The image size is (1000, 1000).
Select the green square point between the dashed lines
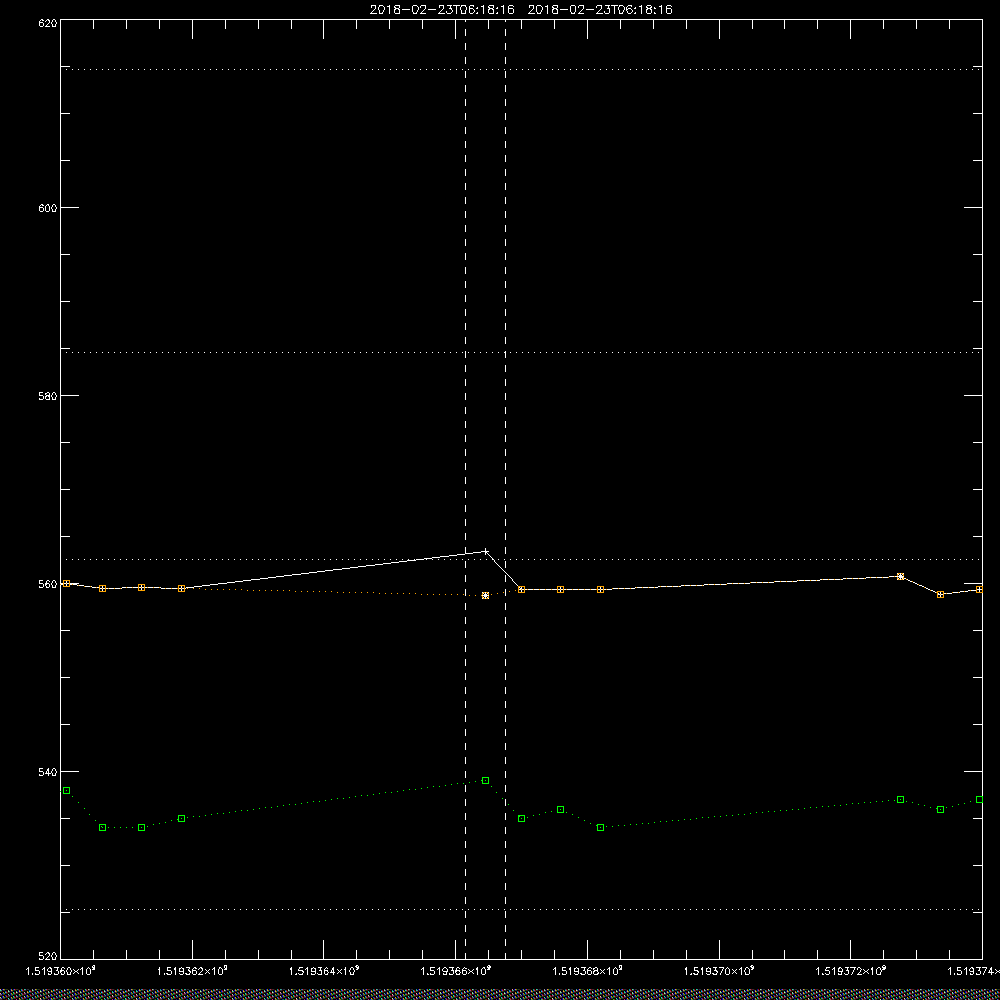tap(485, 781)
